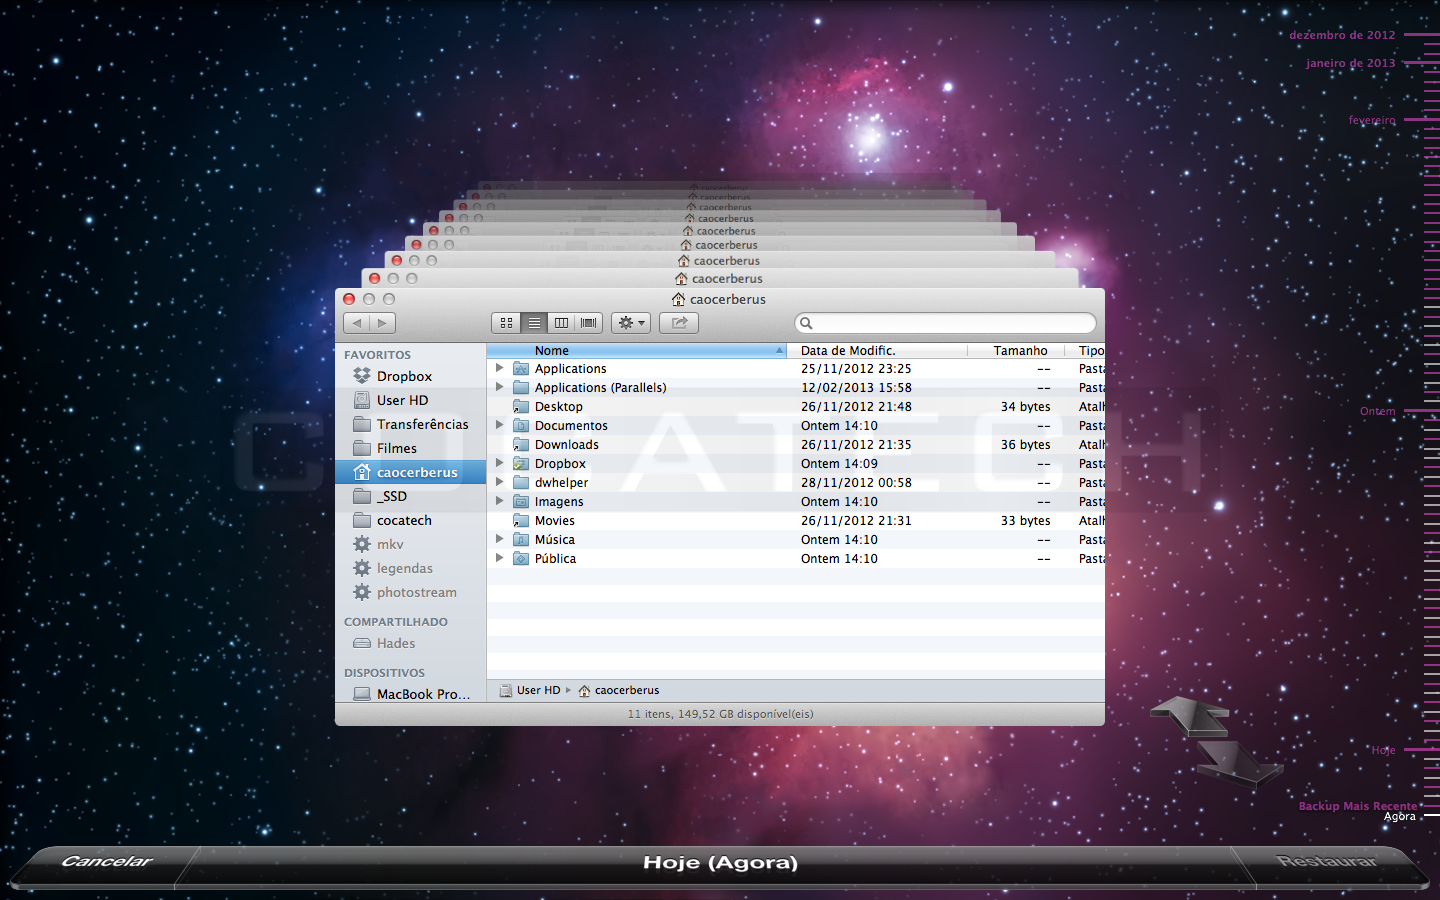Expand the Downloads disclosure triangle
Screen dimensions: 1440x900
tap(499, 444)
